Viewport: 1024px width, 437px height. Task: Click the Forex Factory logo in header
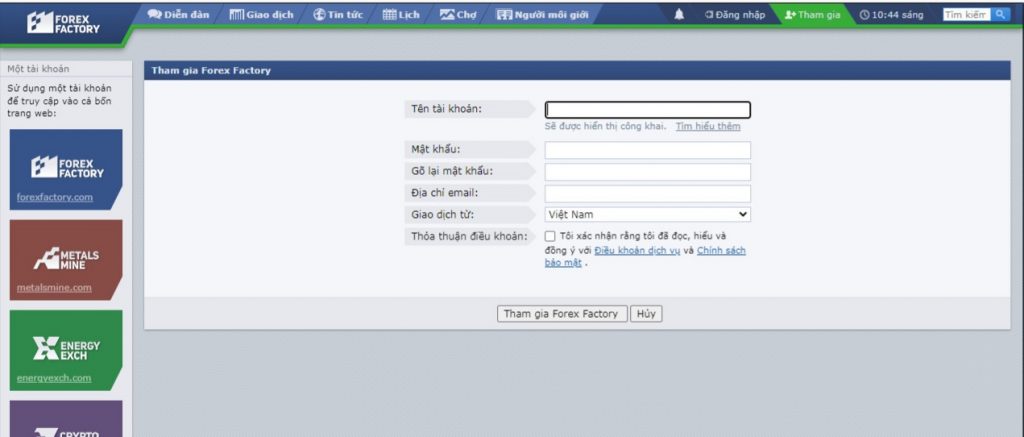65,22
